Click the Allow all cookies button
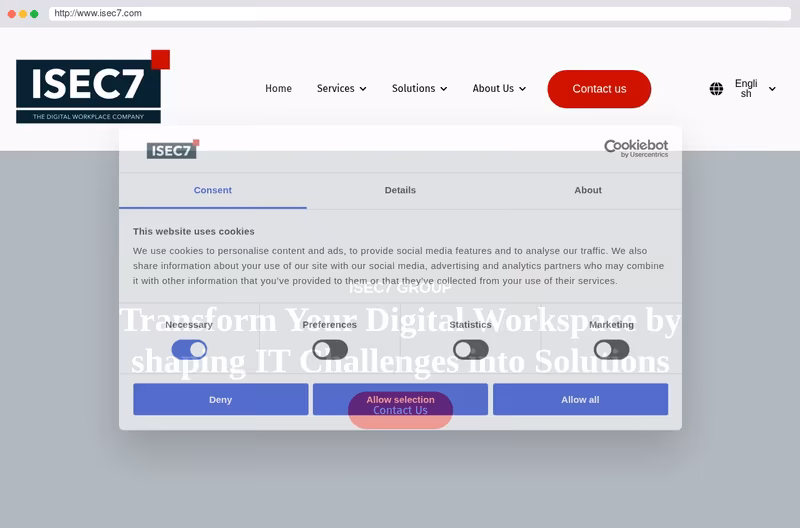 [580, 399]
